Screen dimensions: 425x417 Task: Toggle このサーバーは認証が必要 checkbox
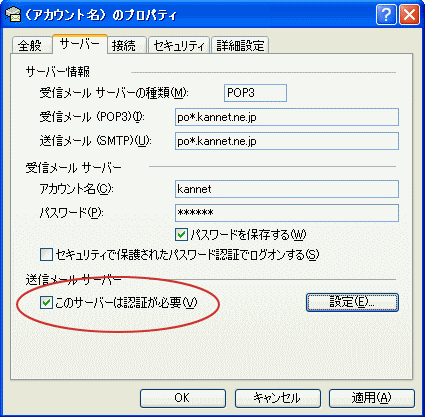point(46,303)
